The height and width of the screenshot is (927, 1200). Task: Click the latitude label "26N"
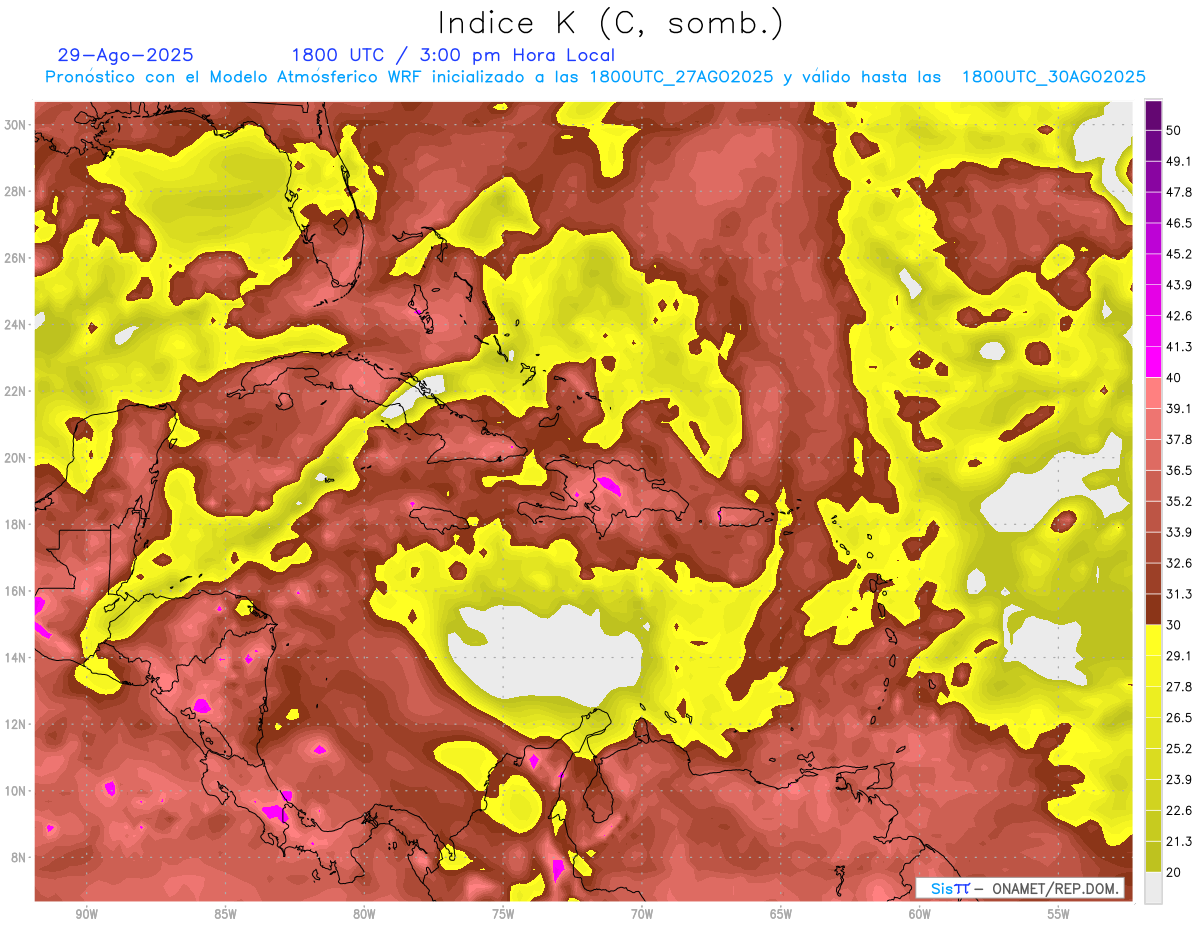point(17,258)
